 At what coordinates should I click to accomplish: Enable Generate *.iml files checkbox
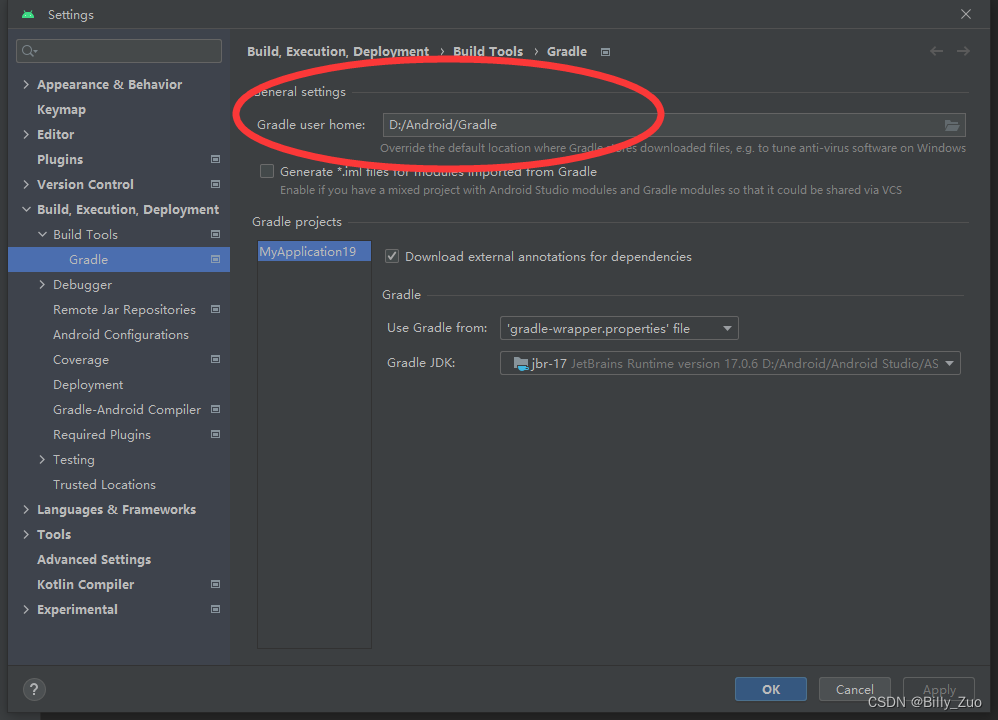[x=267, y=171]
